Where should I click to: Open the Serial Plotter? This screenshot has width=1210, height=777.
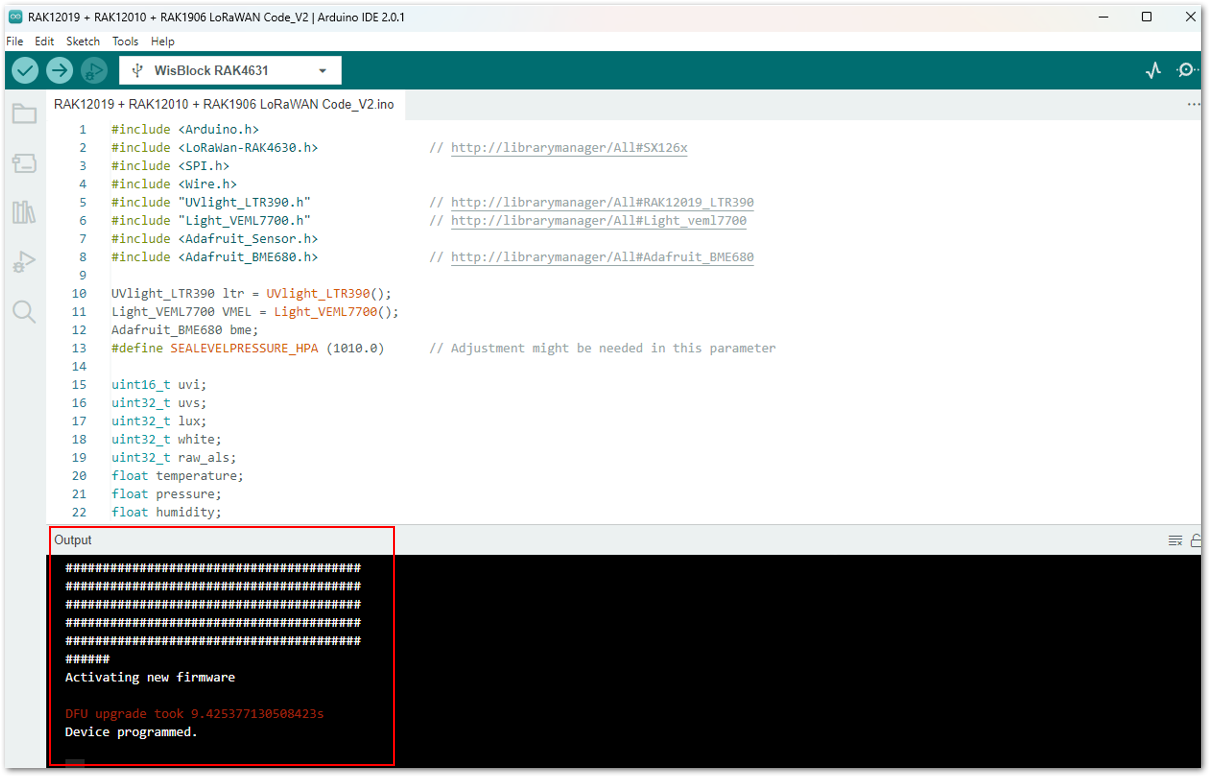pos(1154,70)
